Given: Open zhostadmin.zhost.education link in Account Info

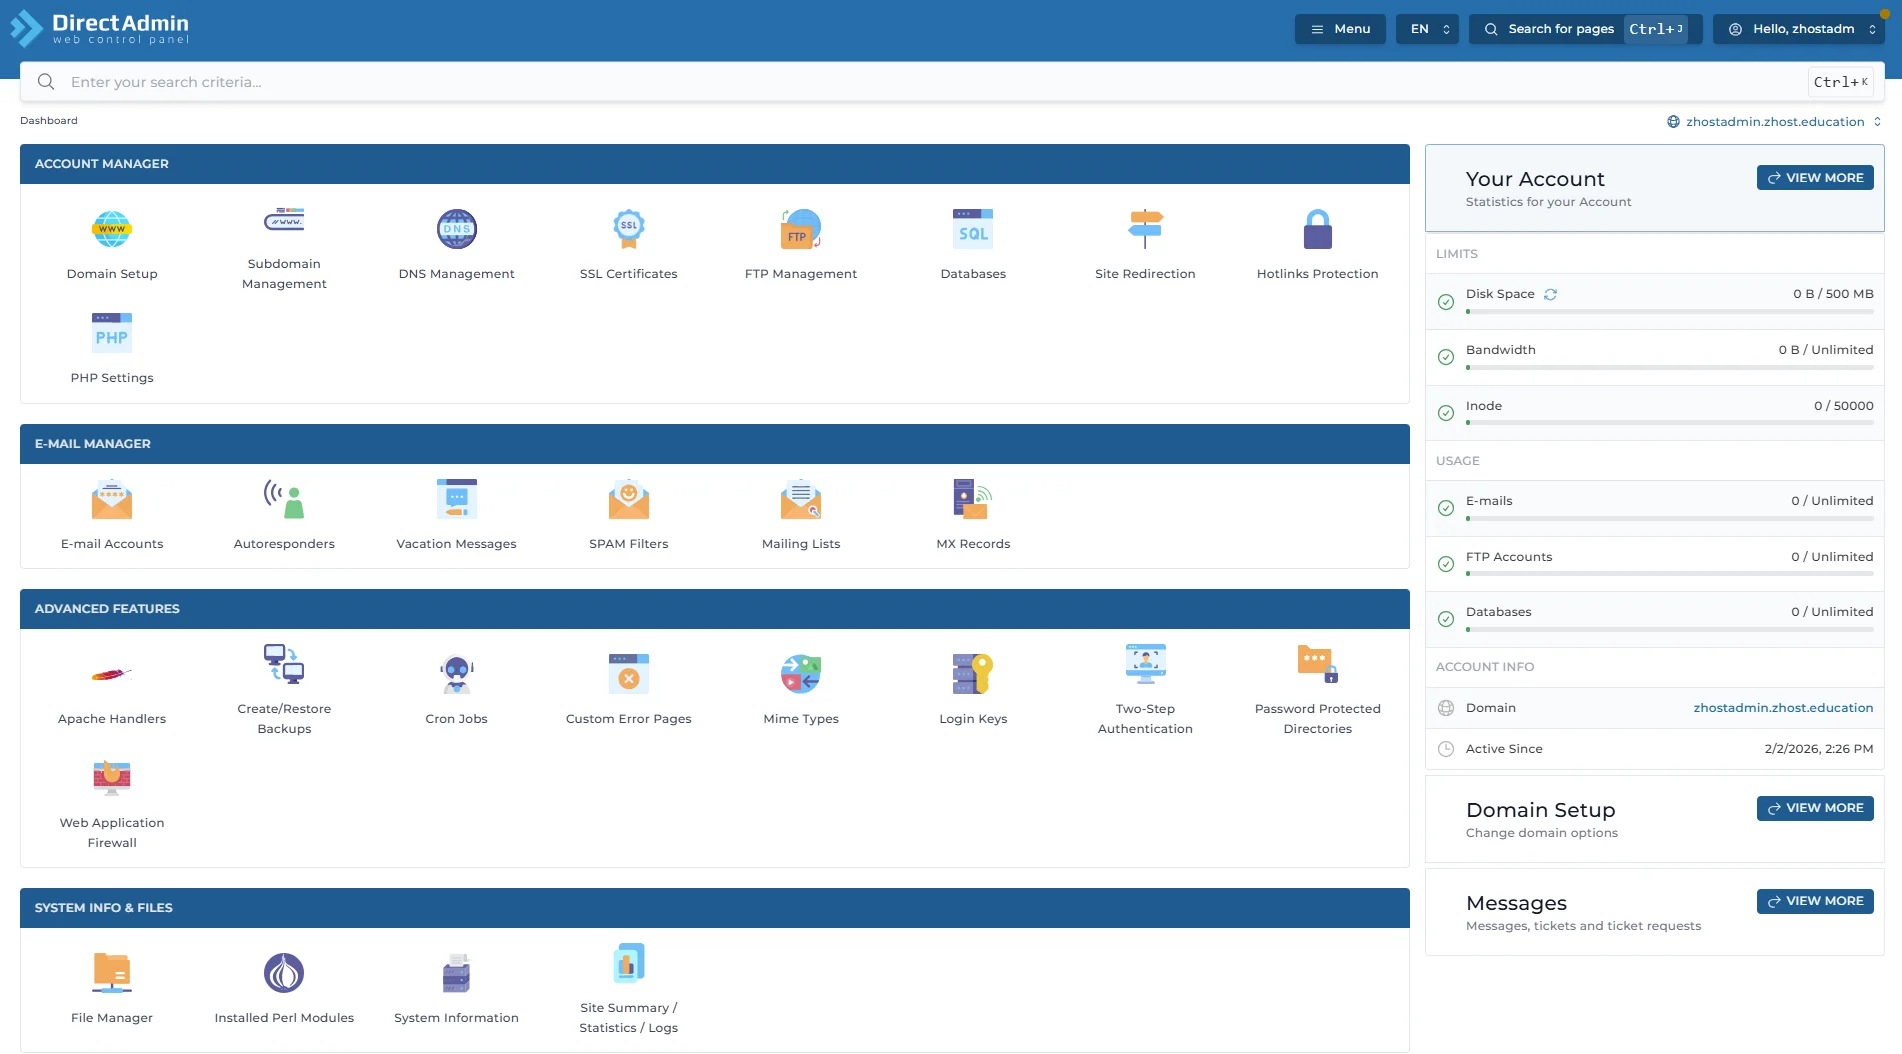Looking at the screenshot, I should pyautogui.click(x=1783, y=708).
